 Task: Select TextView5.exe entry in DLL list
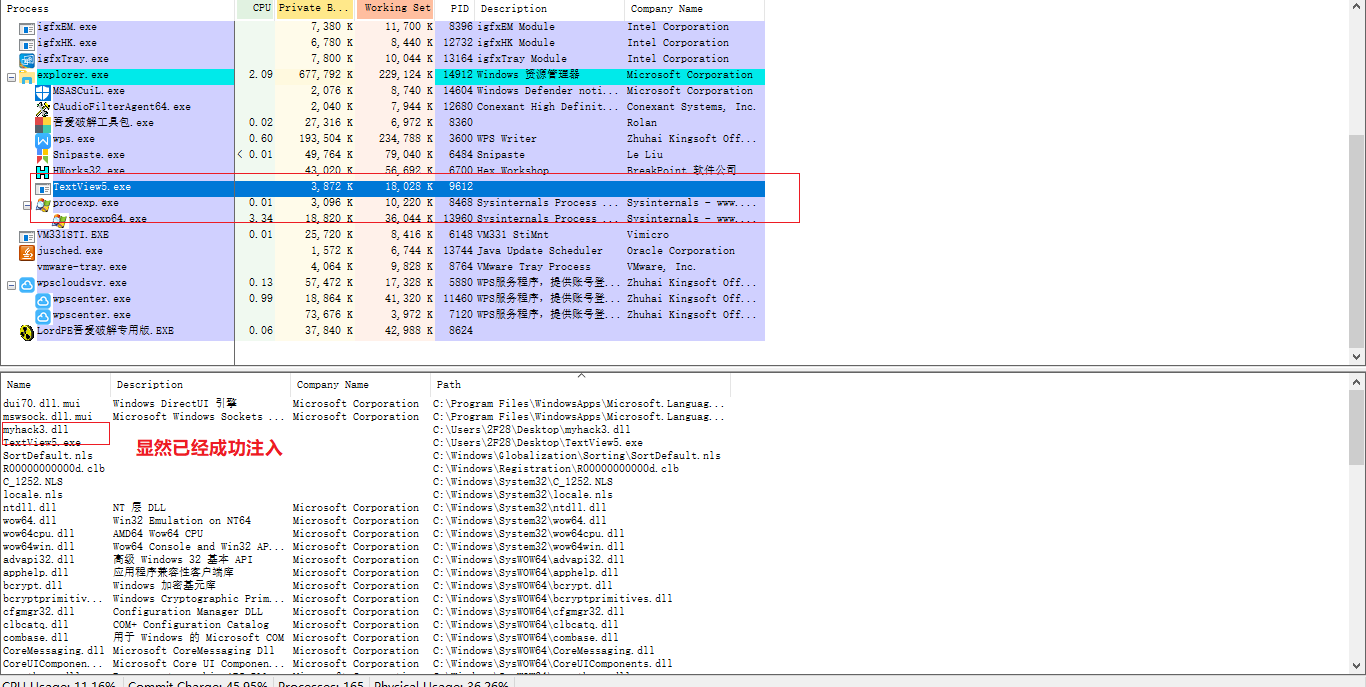pyautogui.click(x=42, y=442)
